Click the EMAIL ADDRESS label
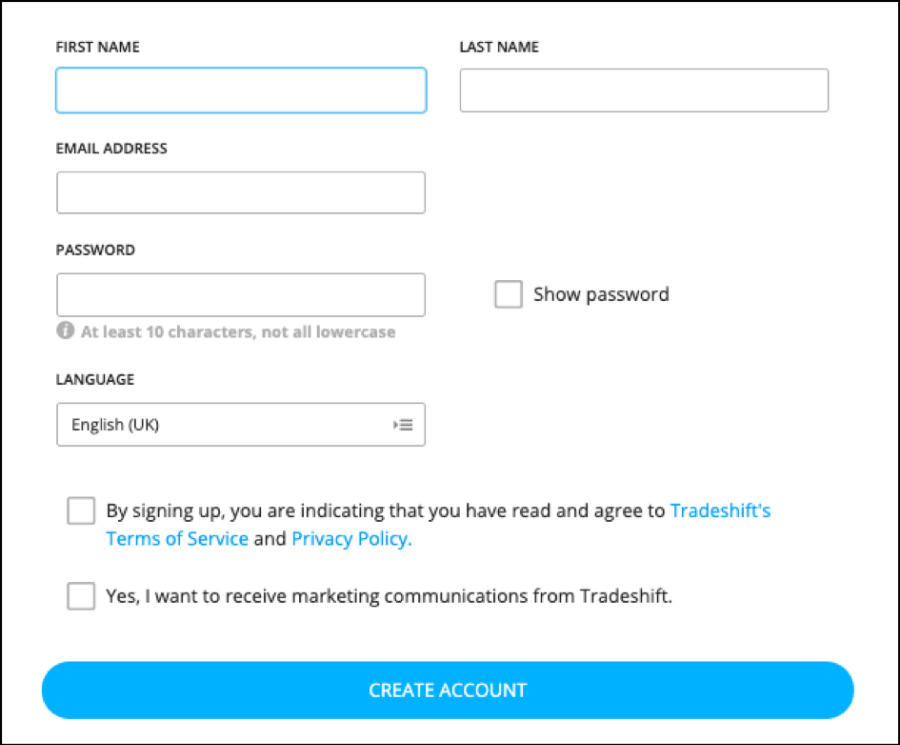 click(x=112, y=149)
